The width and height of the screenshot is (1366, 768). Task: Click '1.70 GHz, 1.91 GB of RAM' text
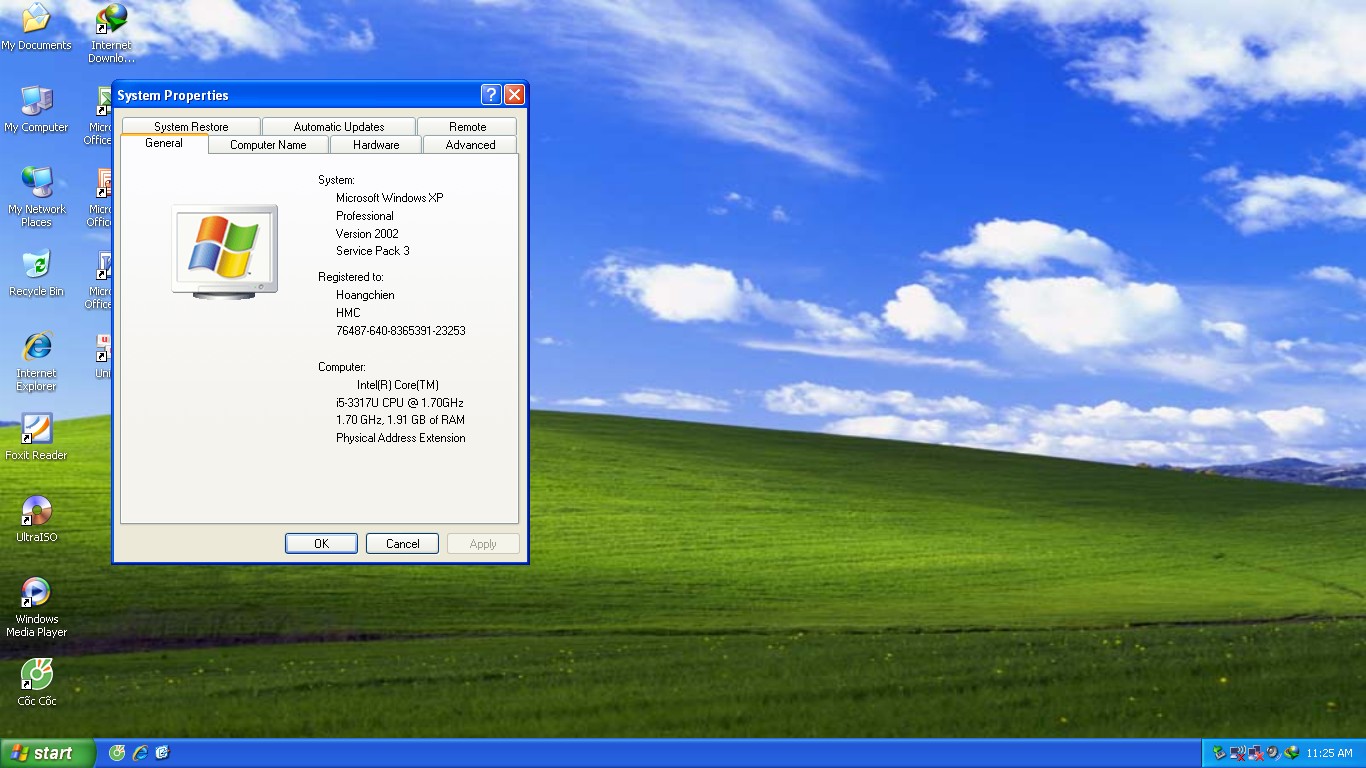[x=400, y=420]
